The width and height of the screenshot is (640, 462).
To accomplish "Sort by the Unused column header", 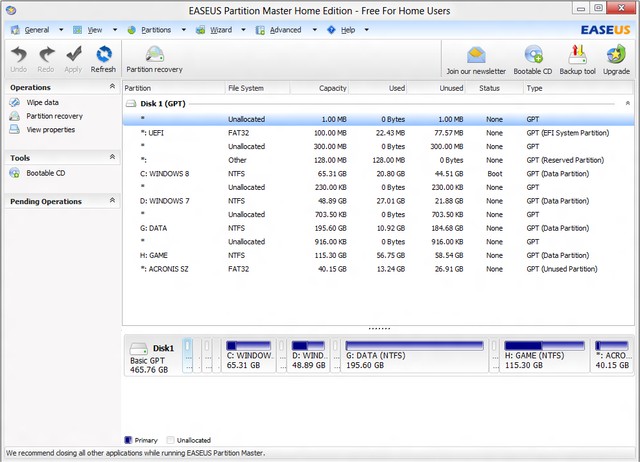I will click(x=436, y=88).
